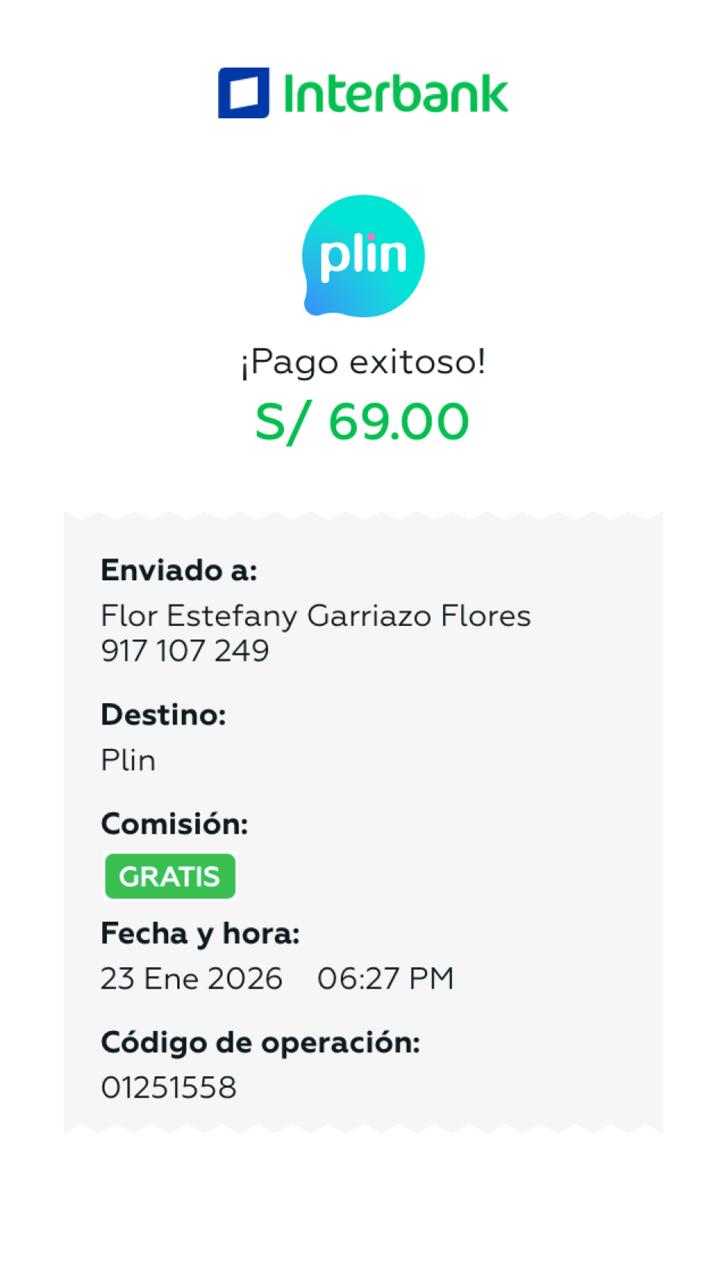The image size is (727, 1280).
Task: Select operation code 01251558
Action: [168, 1088]
